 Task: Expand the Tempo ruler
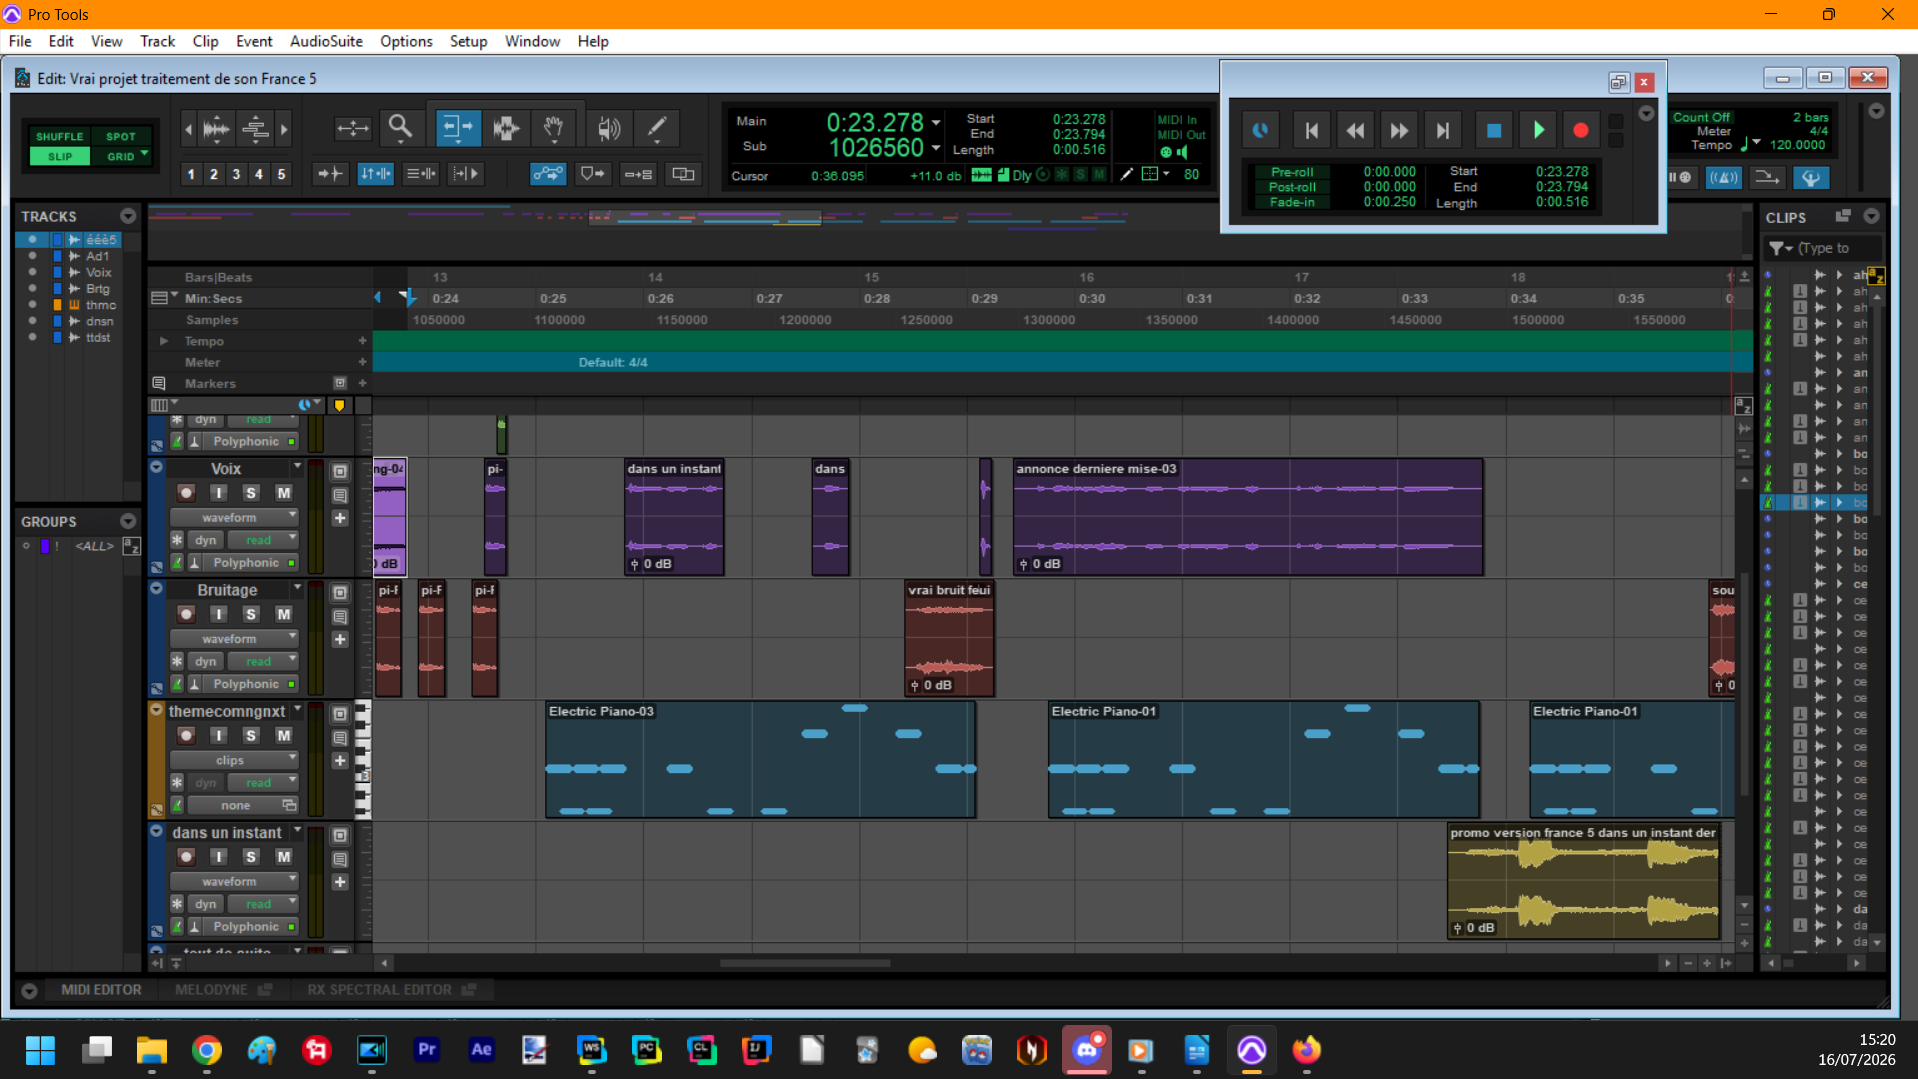164,341
